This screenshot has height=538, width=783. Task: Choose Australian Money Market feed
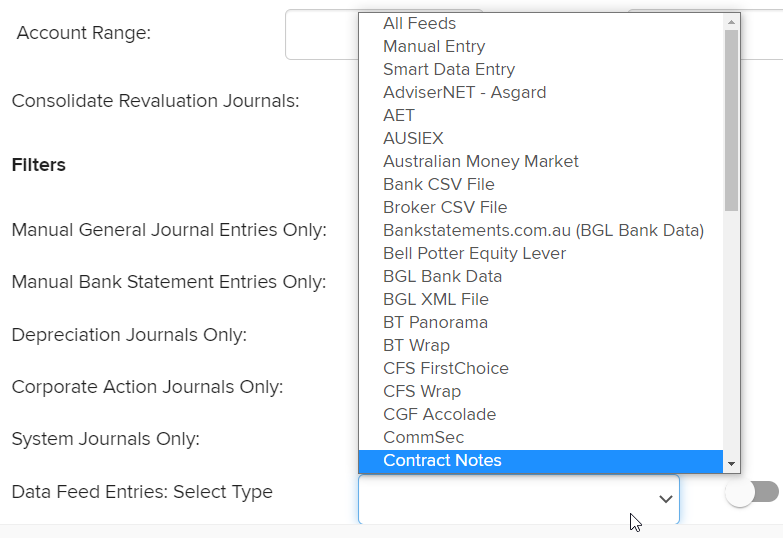click(x=480, y=161)
